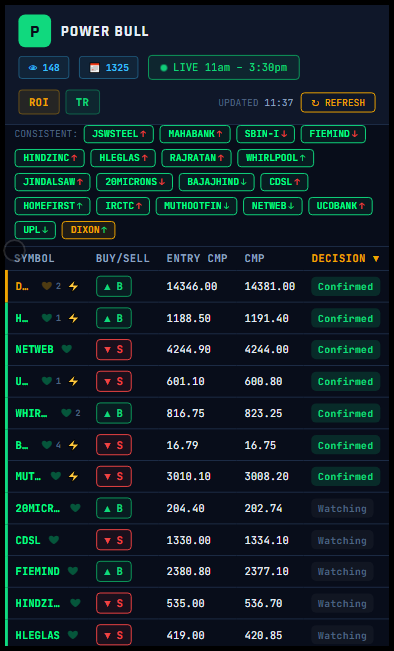Click UPDATED 11:37 timestamp

point(256,103)
